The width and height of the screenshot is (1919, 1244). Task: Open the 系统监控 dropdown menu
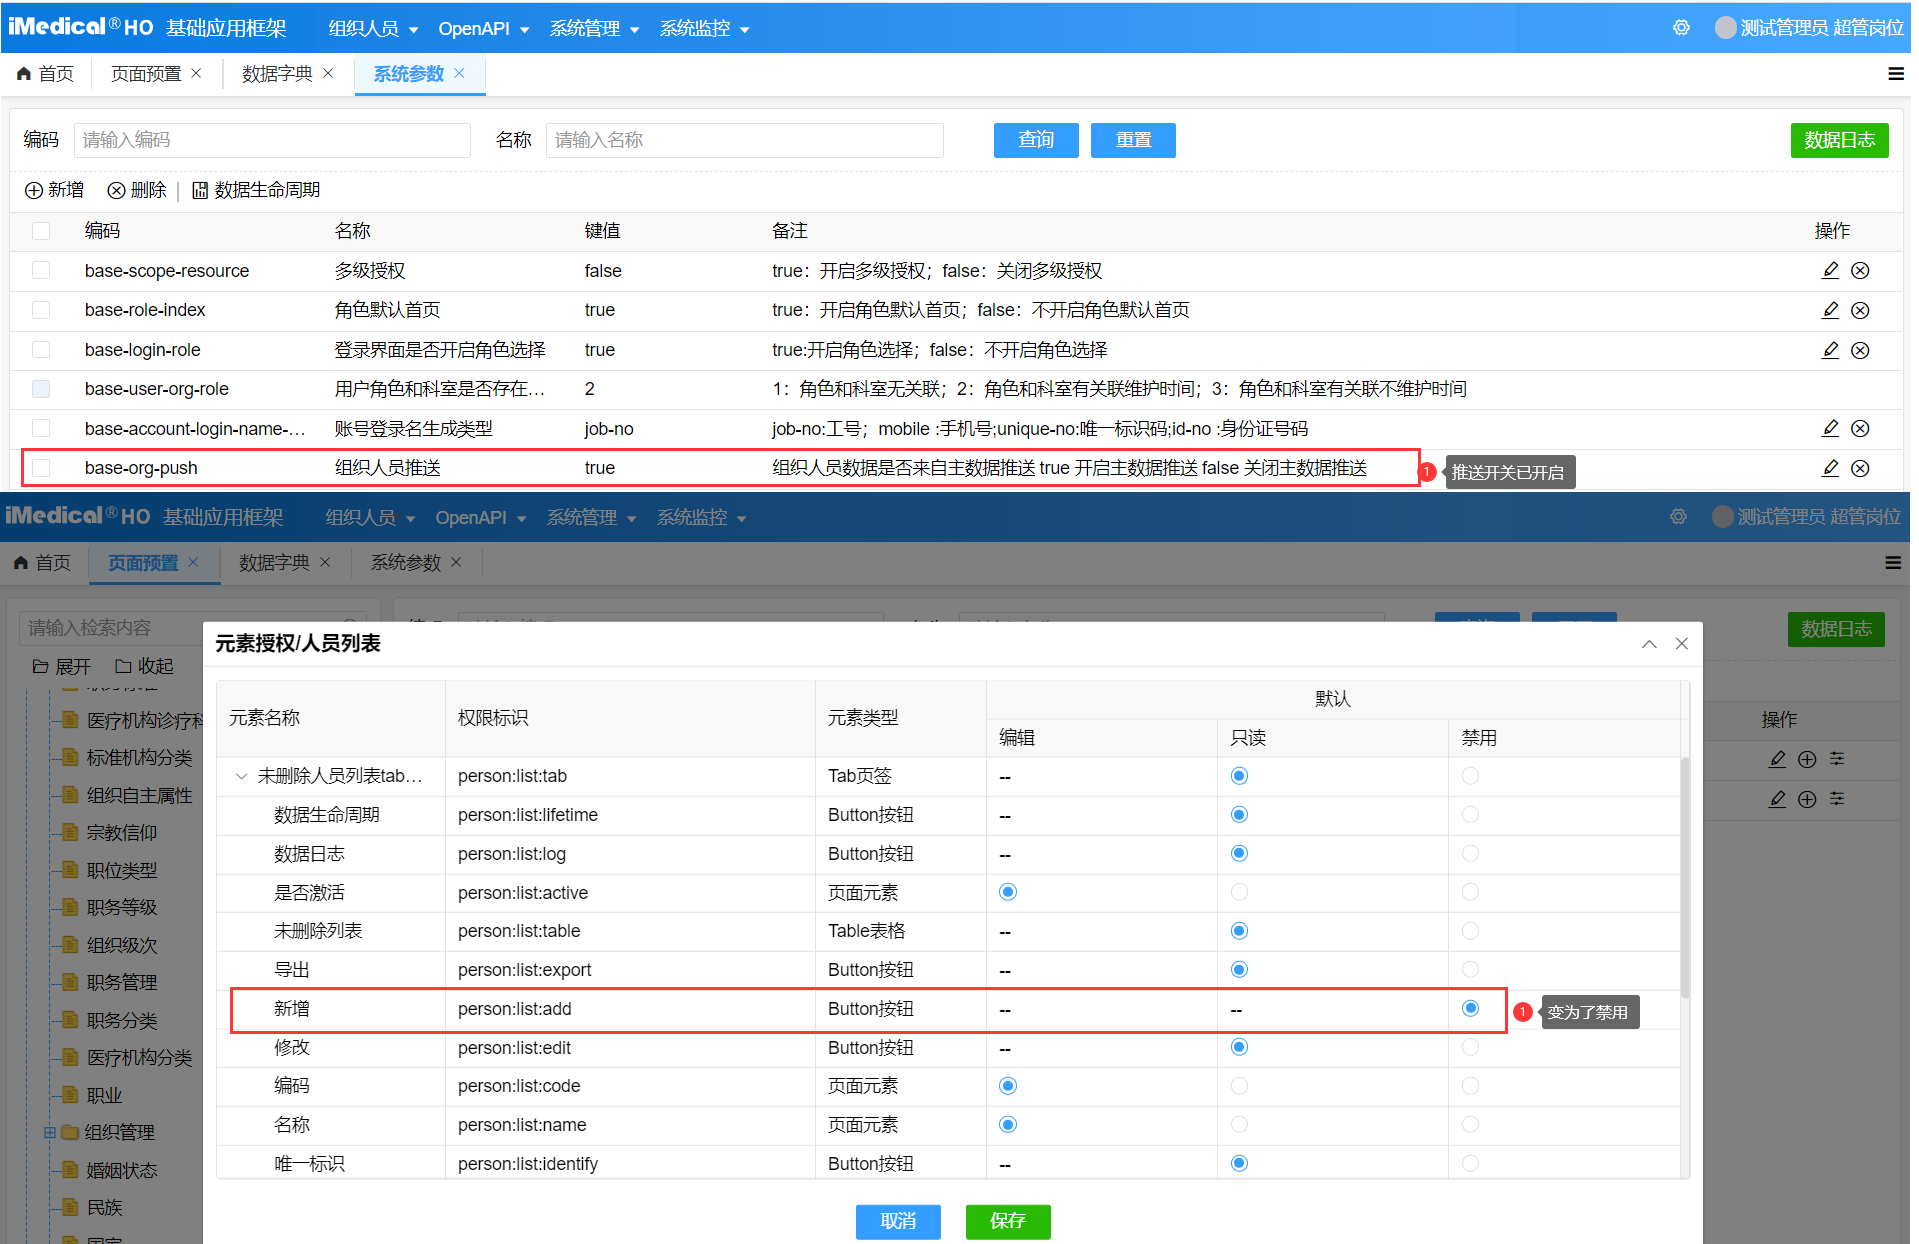tap(704, 29)
